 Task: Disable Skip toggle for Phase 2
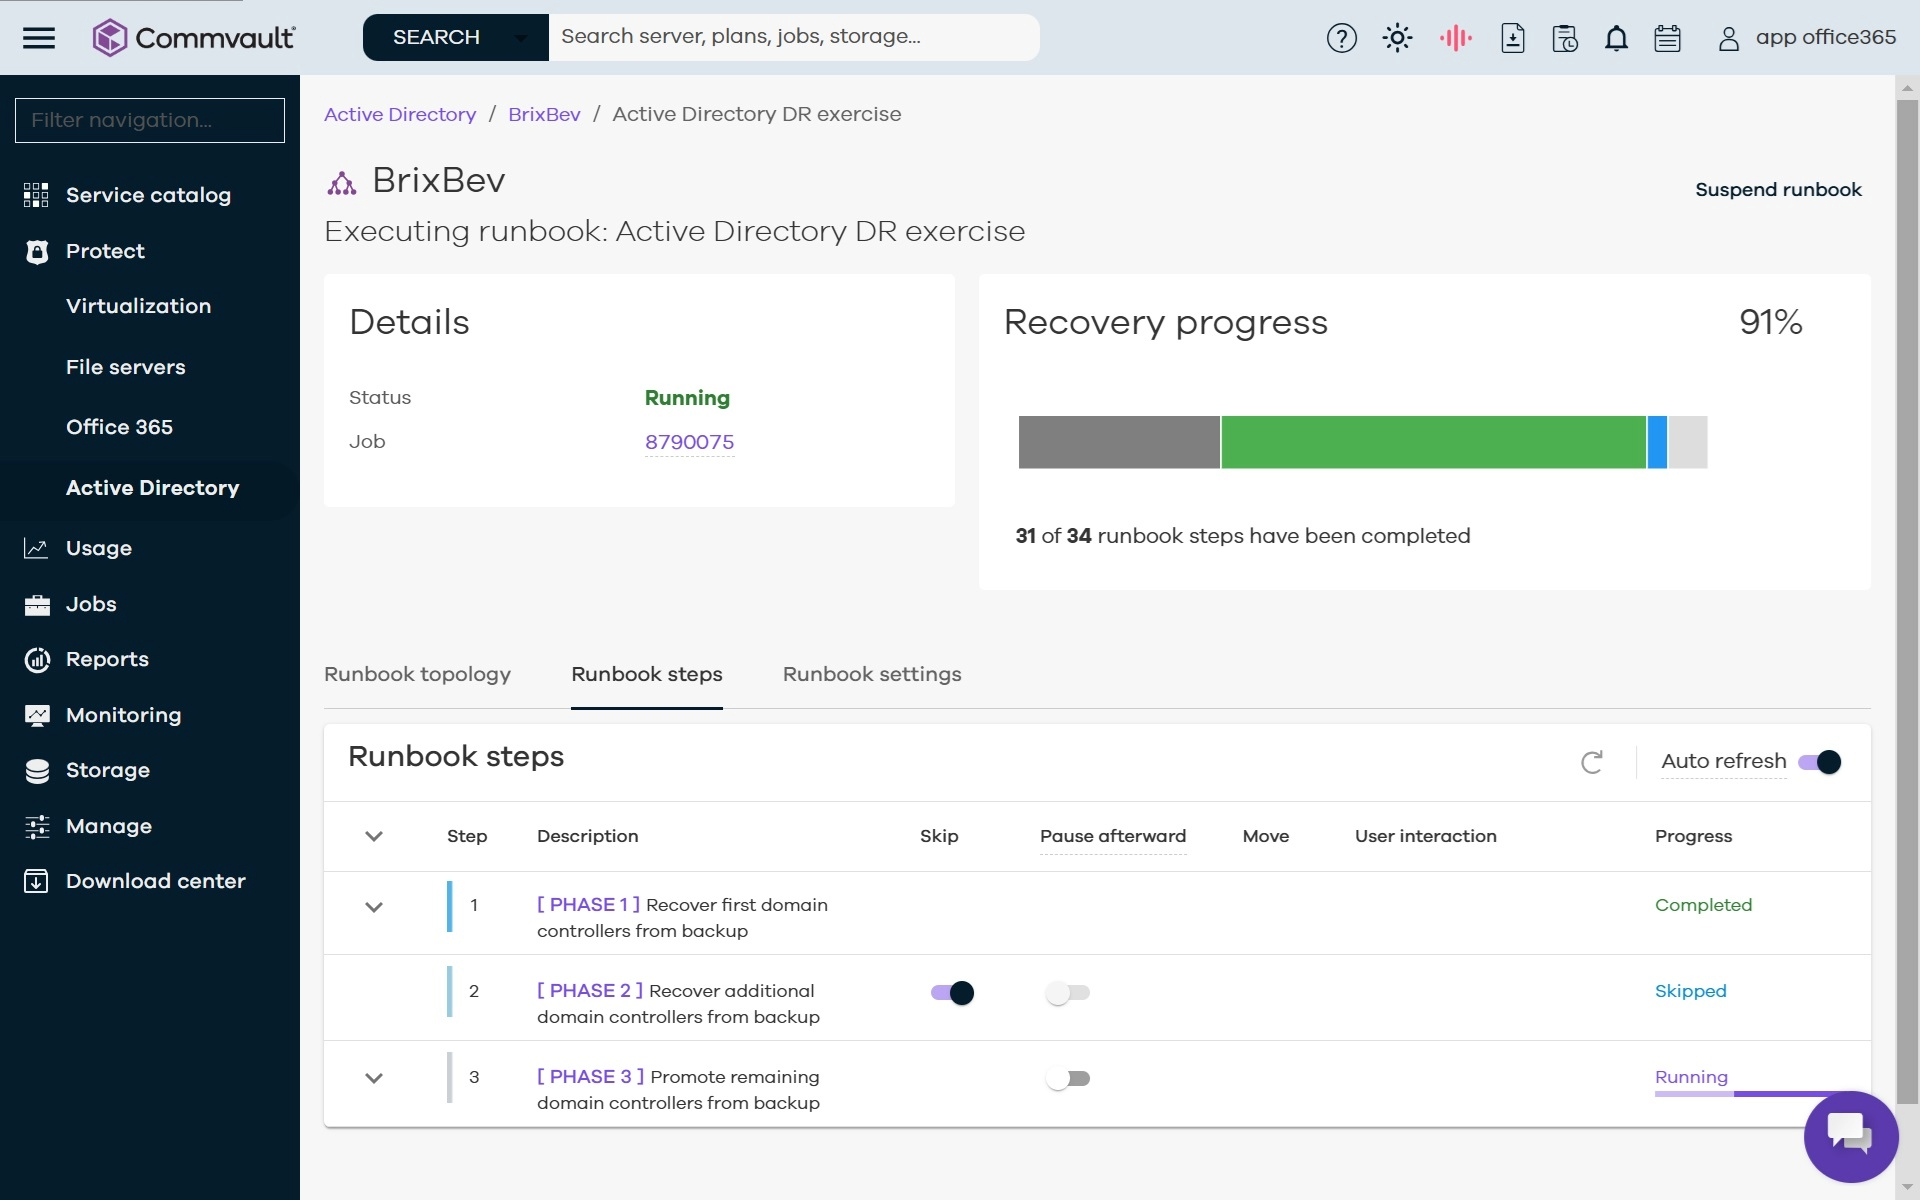[952, 993]
